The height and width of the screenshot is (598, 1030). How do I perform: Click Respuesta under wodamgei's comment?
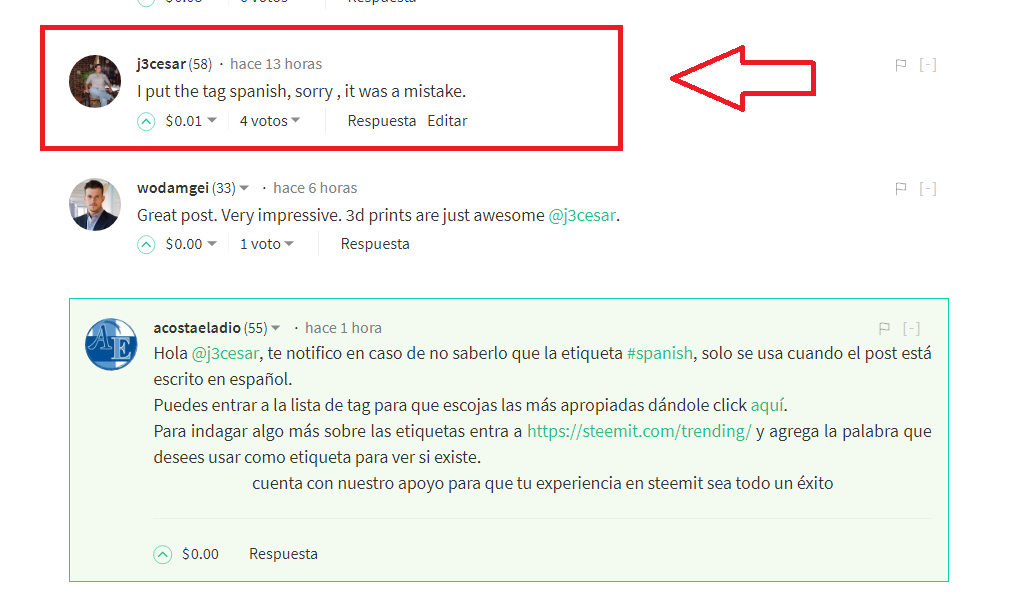[x=375, y=244]
